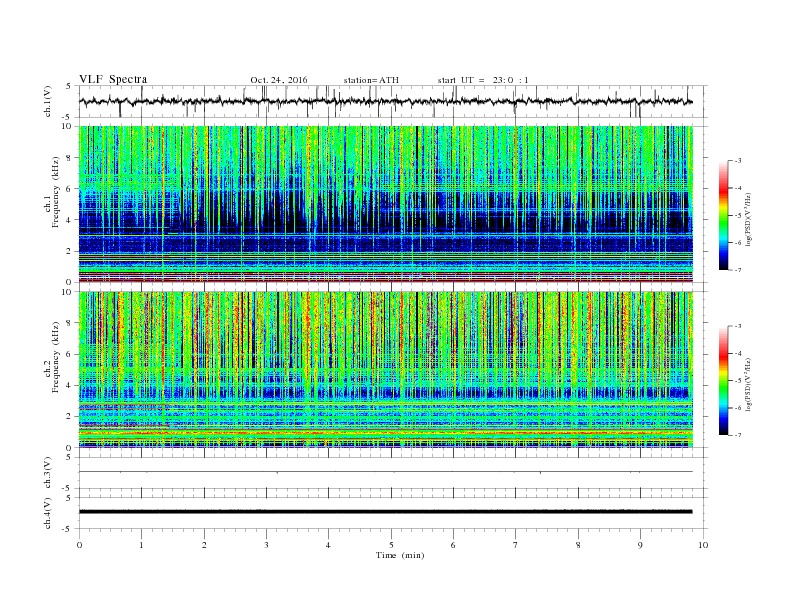Click the 'start UT = 23: 0 : 1' text
The height and width of the screenshot is (612, 792).
483,80
